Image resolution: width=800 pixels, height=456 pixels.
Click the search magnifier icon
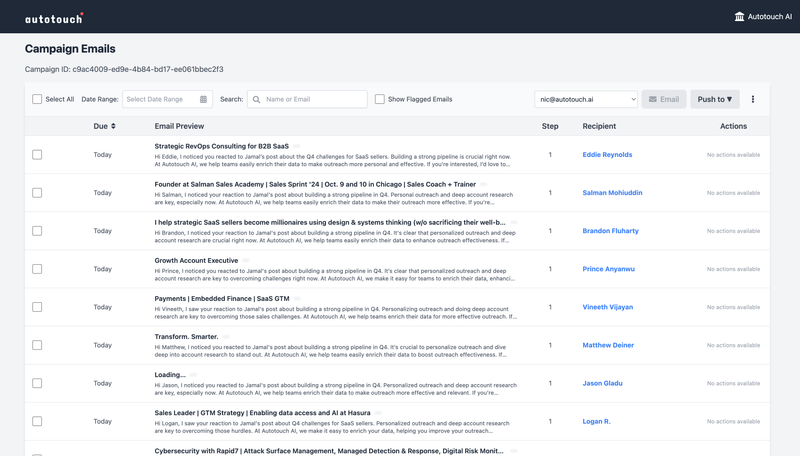[x=257, y=100]
